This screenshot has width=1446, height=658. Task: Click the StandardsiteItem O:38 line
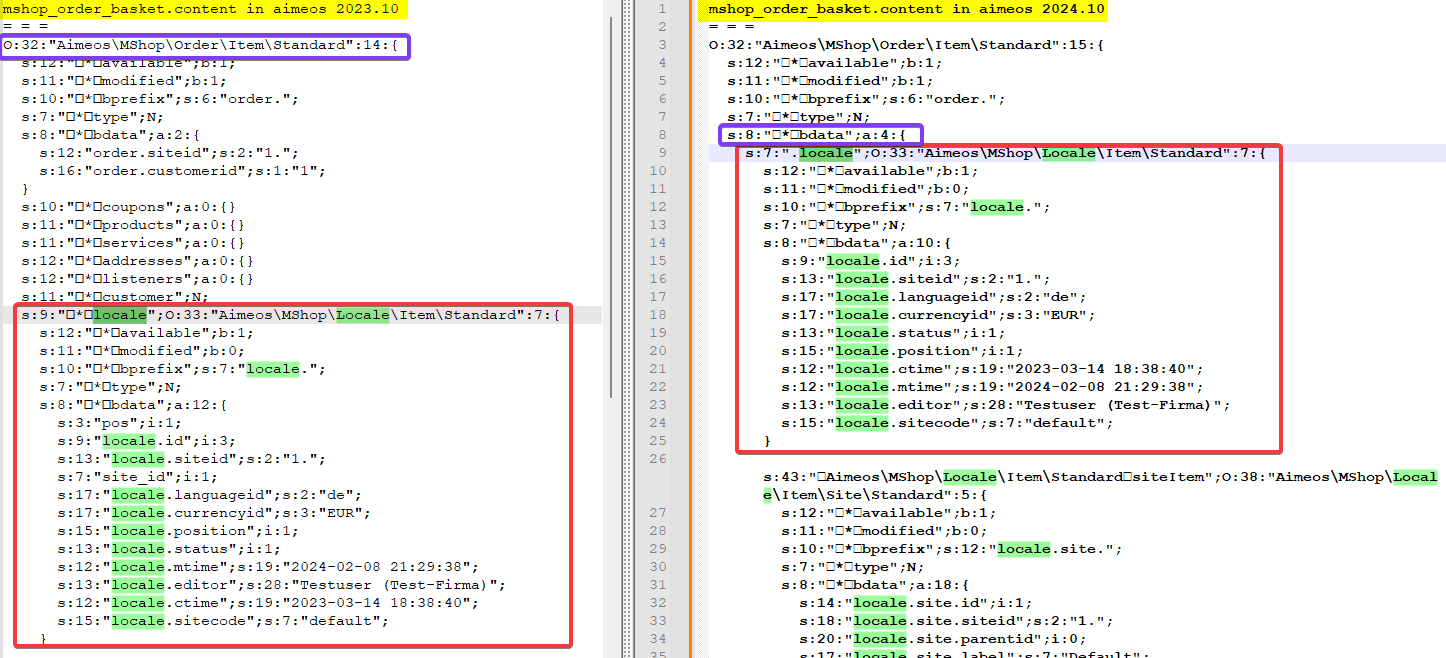(1100, 486)
